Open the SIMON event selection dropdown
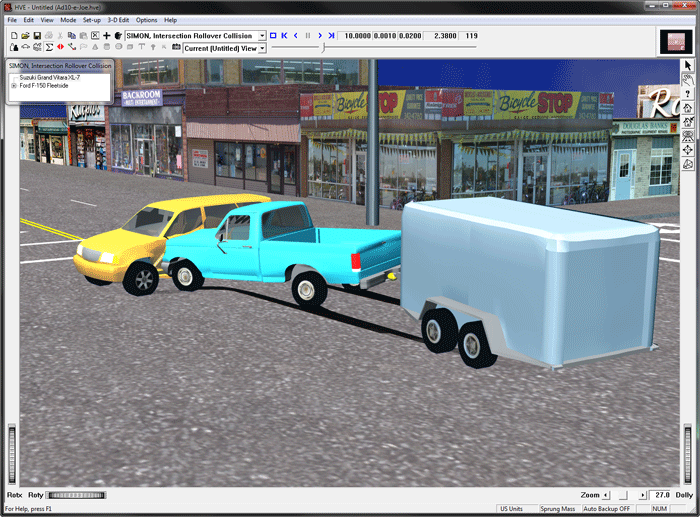 click(x=261, y=36)
